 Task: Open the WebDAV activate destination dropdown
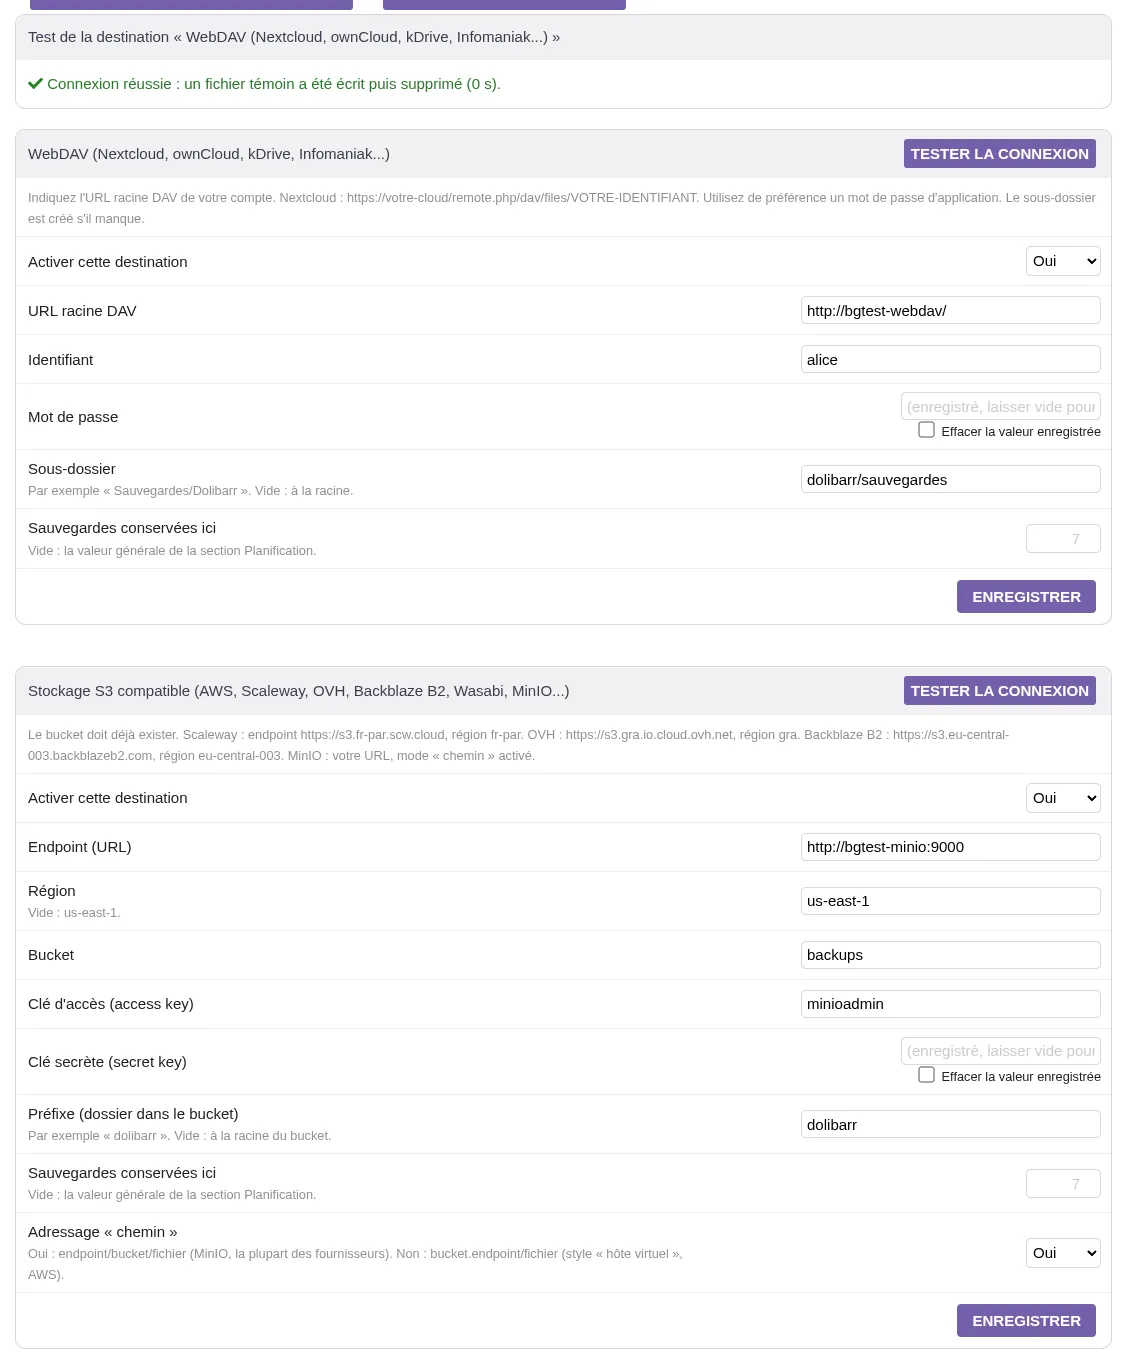[1063, 261]
